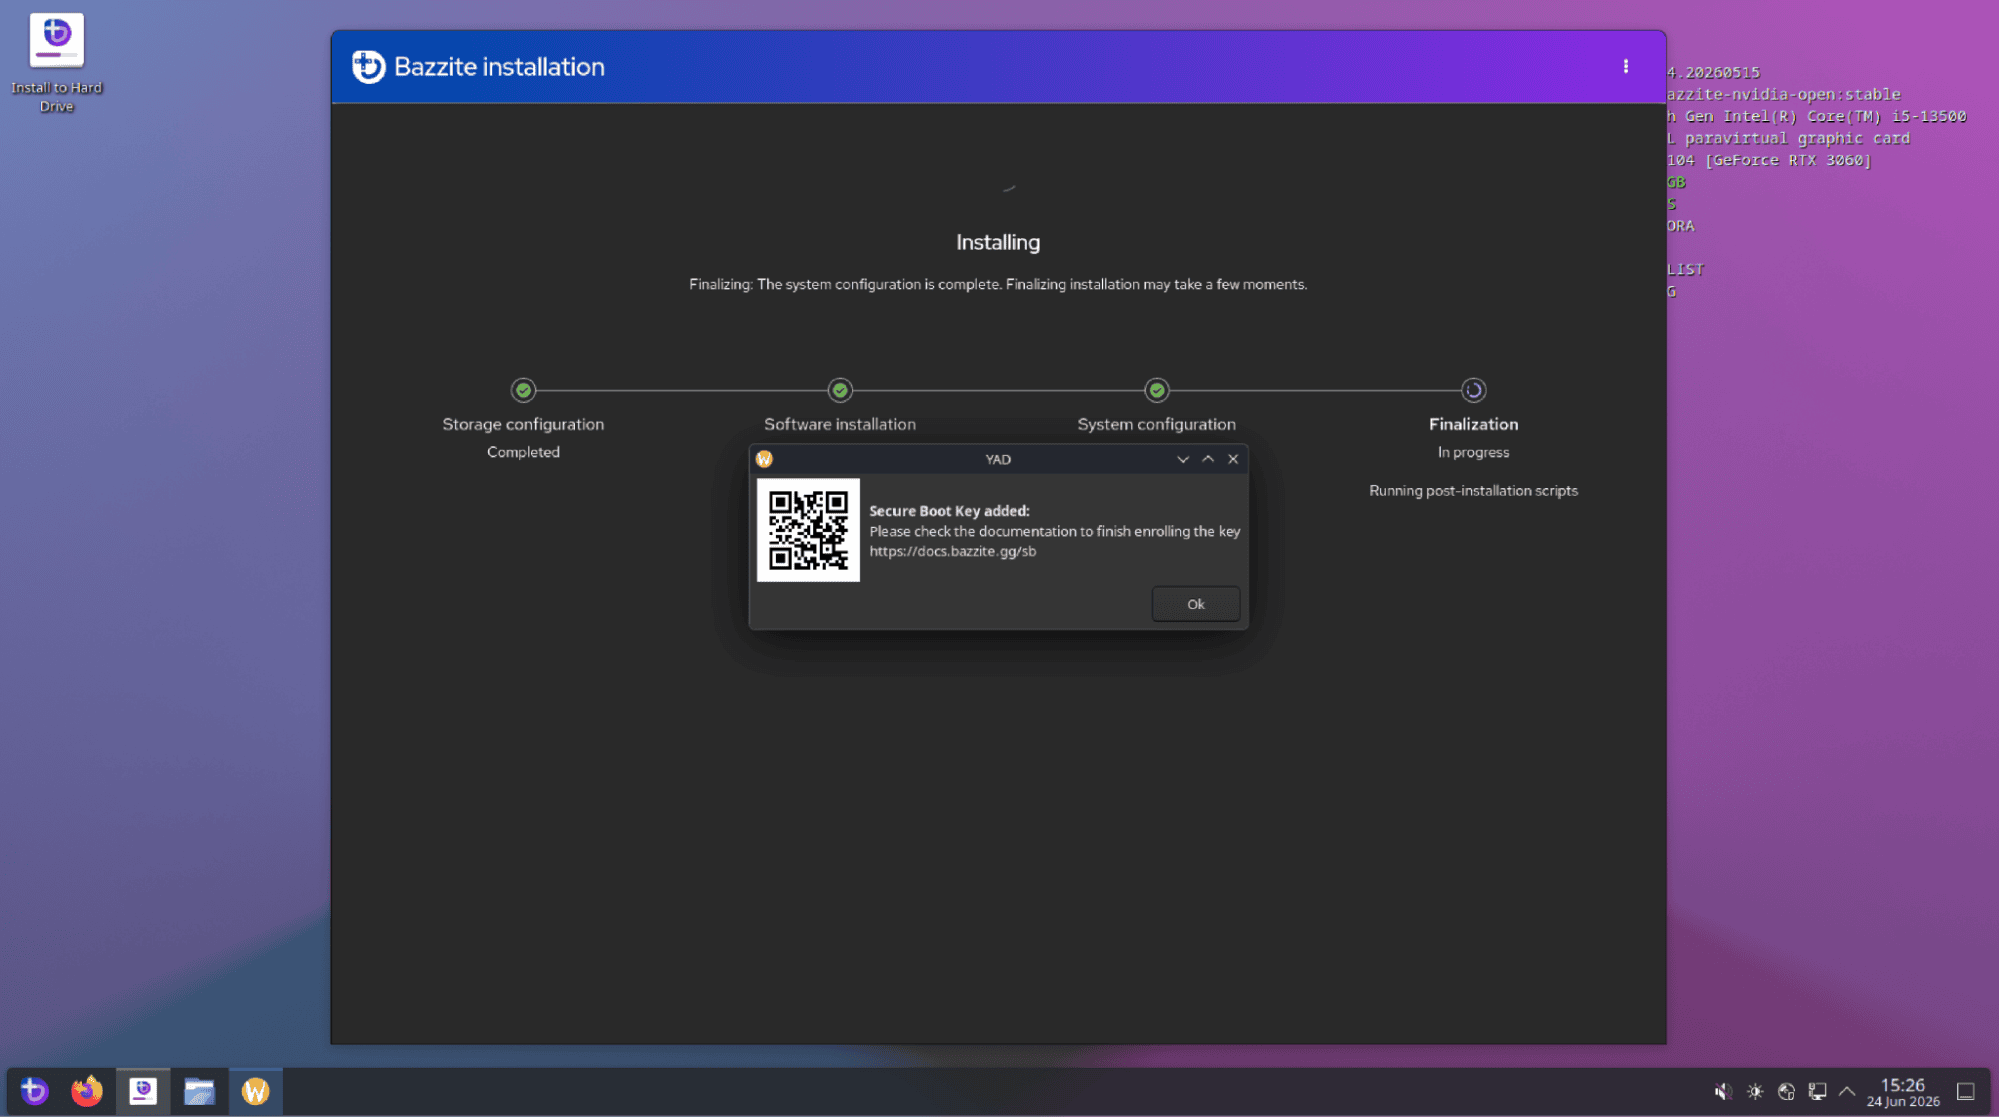Click the Storage configuration completed checkmark

coord(523,390)
